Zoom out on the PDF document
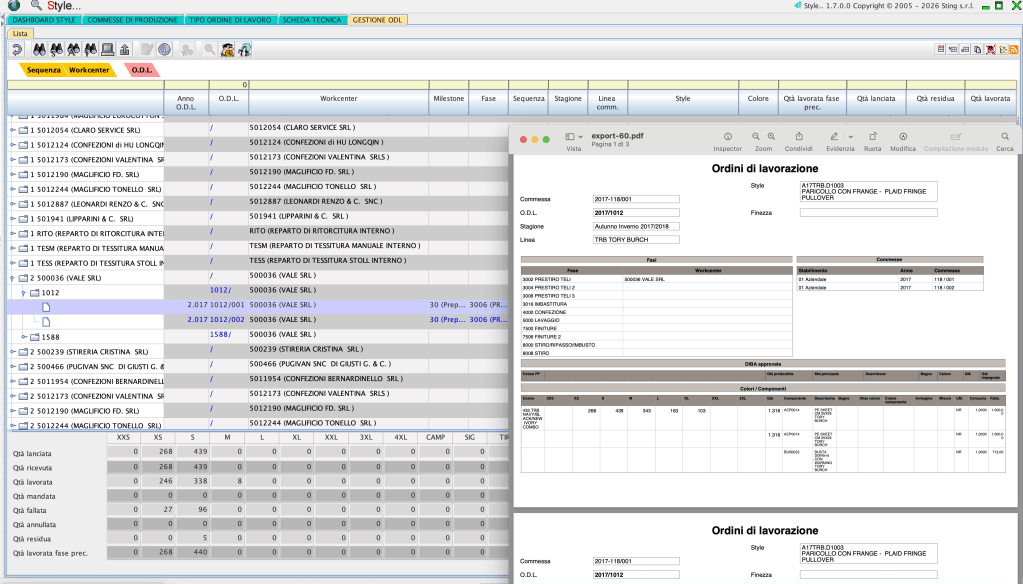Viewport: 1023px width, 584px height. [x=756, y=136]
